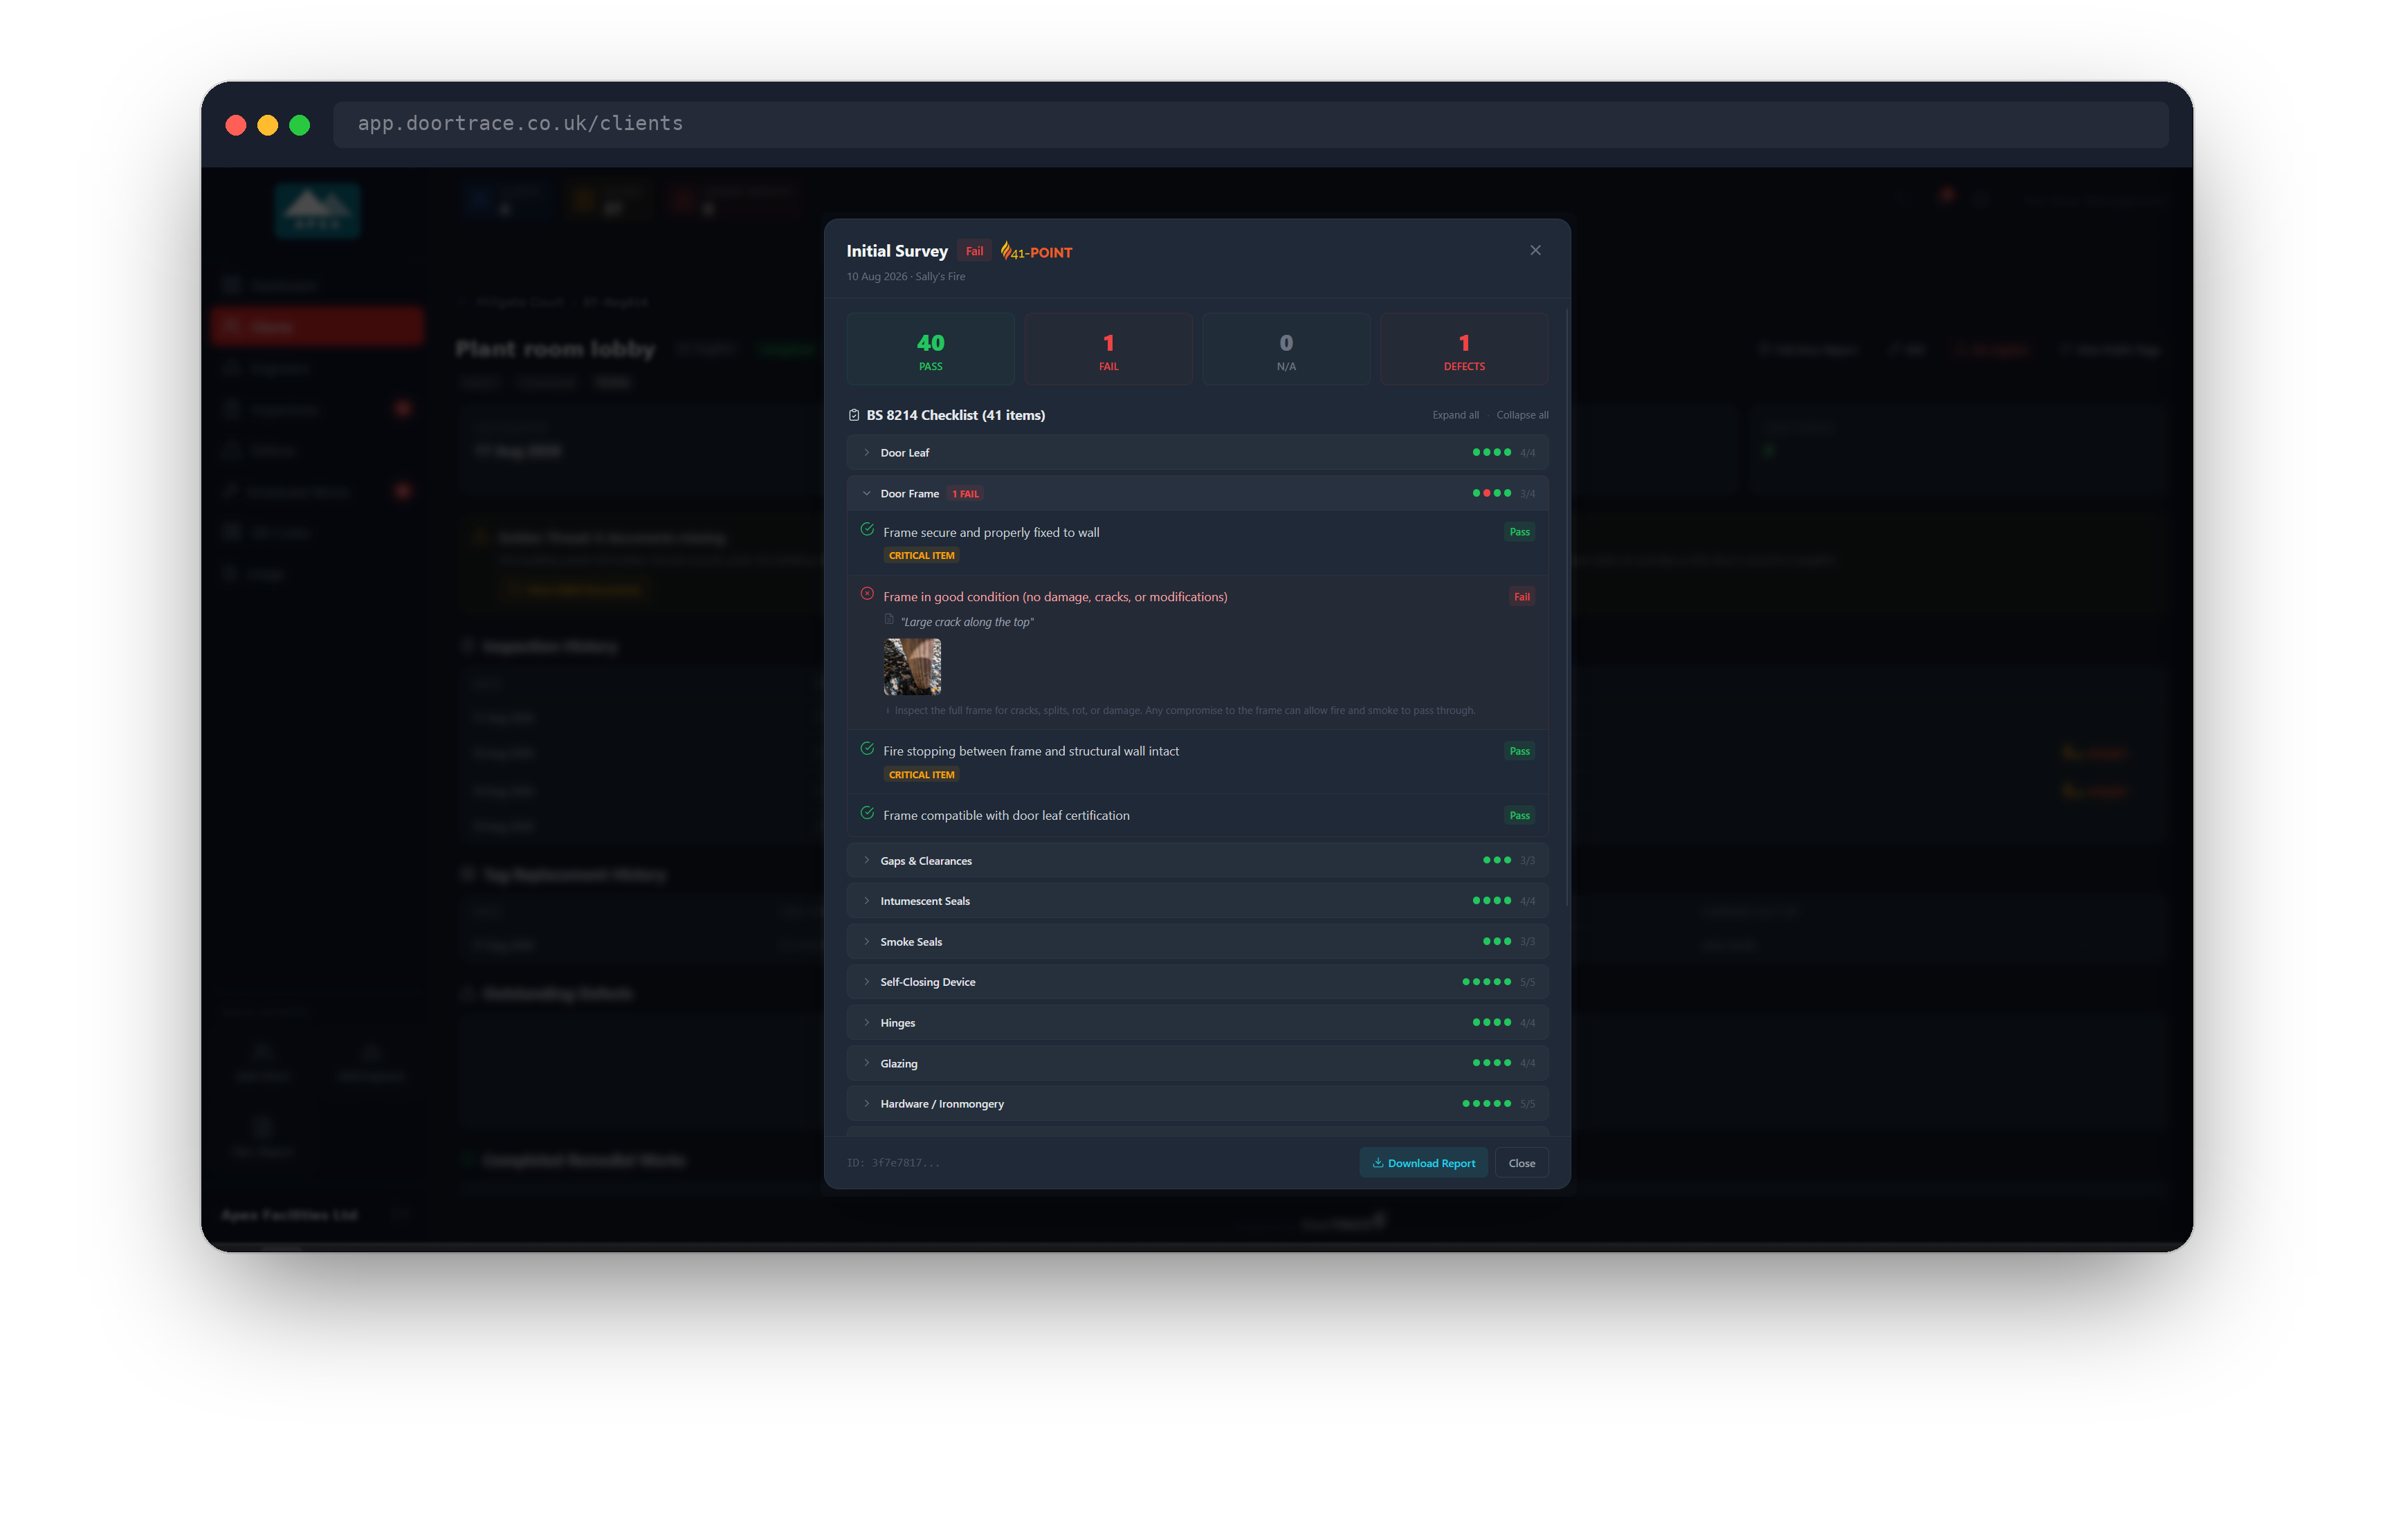The height and width of the screenshot is (1540, 2394).
Task: Close the Initial Survey dialog with X icon
Action: pyautogui.click(x=1535, y=250)
